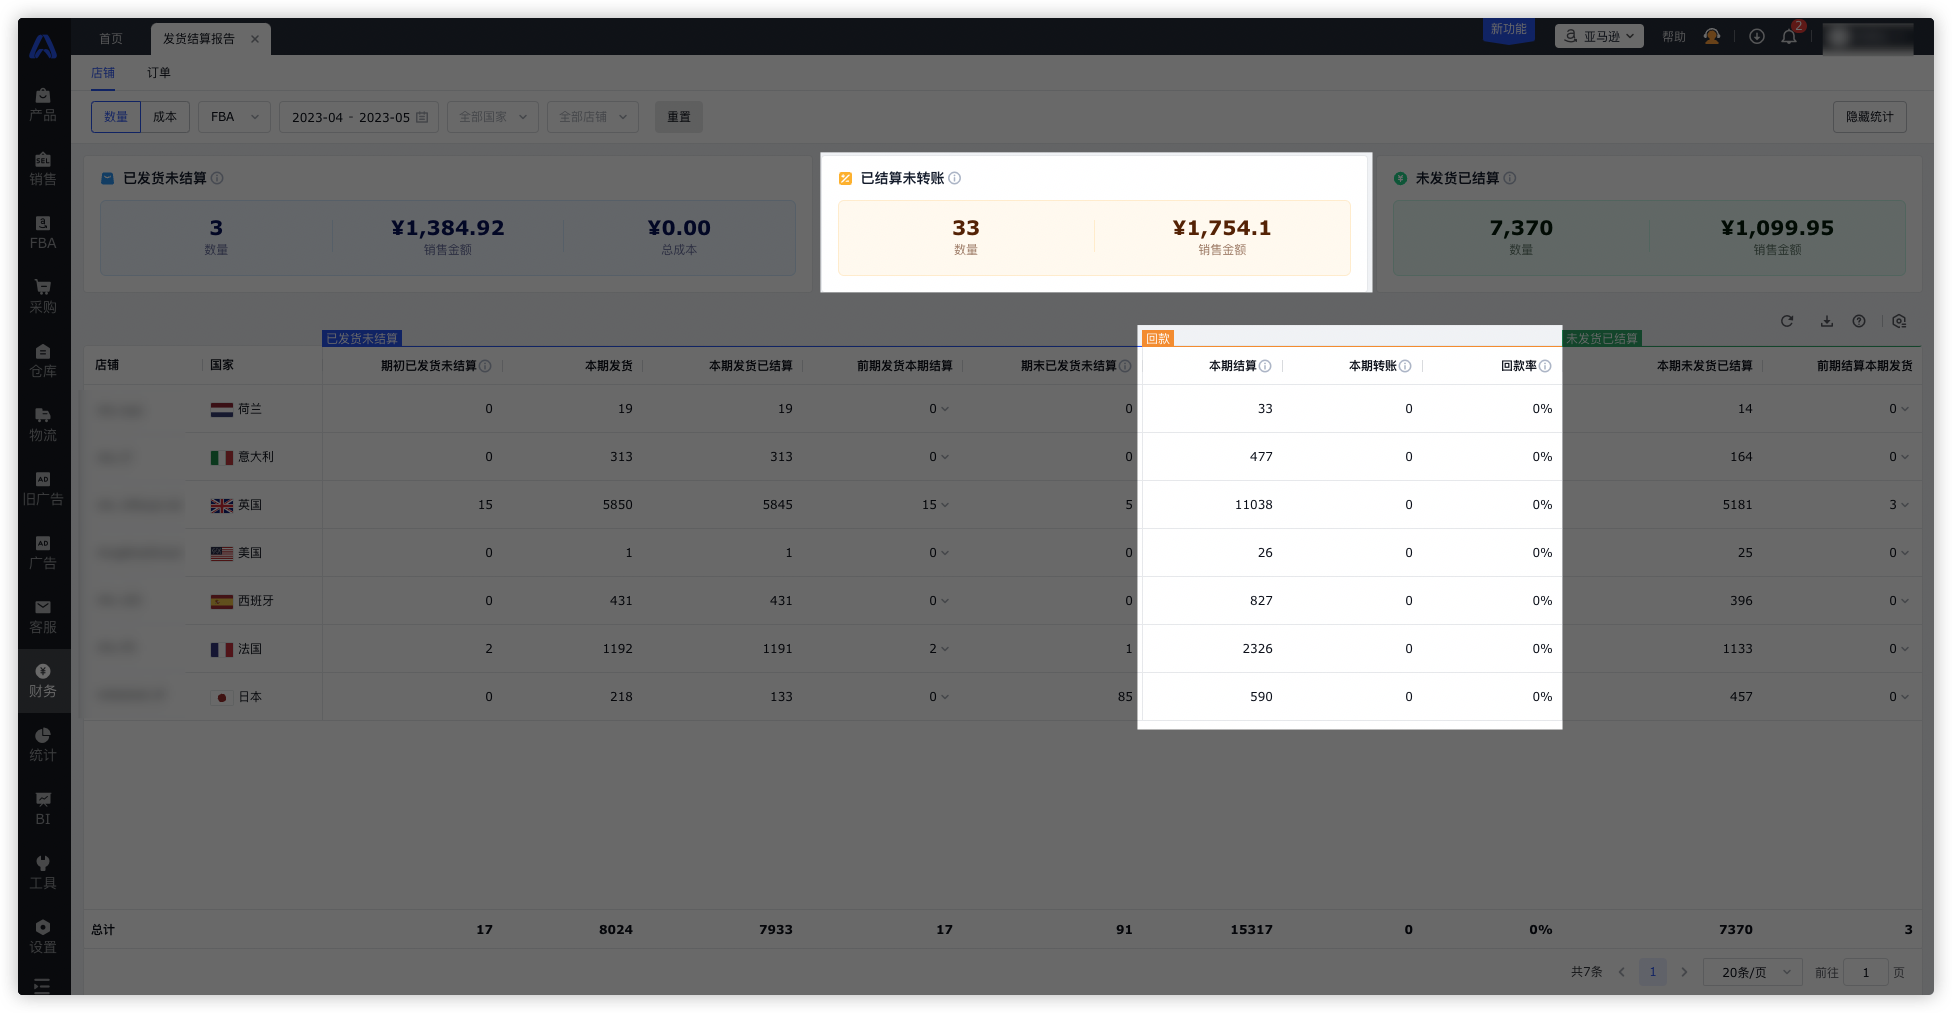Show info for 本期结算 column
1952x1013 pixels.
coord(1265,366)
